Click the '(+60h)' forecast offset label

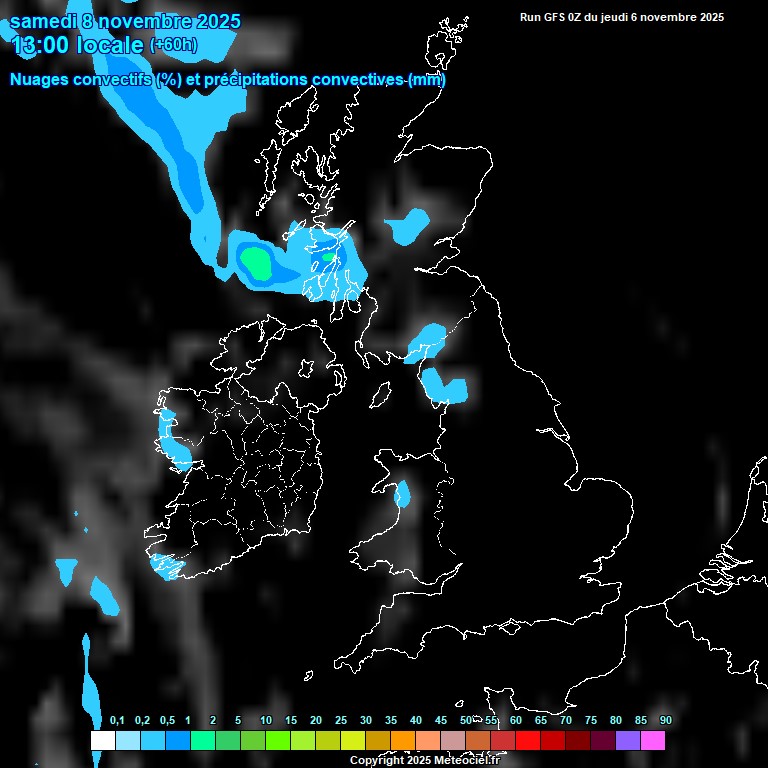(173, 45)
